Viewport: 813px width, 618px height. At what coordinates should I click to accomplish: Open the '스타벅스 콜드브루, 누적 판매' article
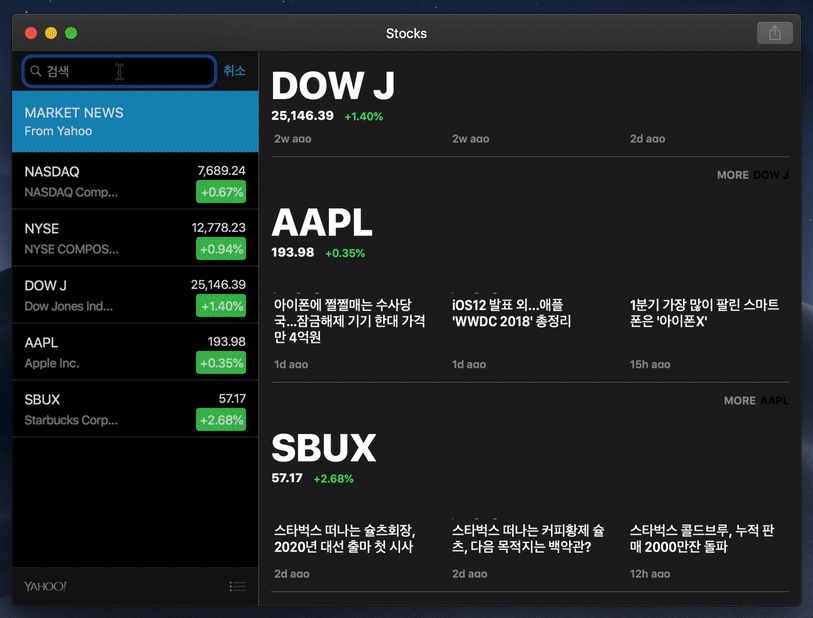[x=702, y=538]
